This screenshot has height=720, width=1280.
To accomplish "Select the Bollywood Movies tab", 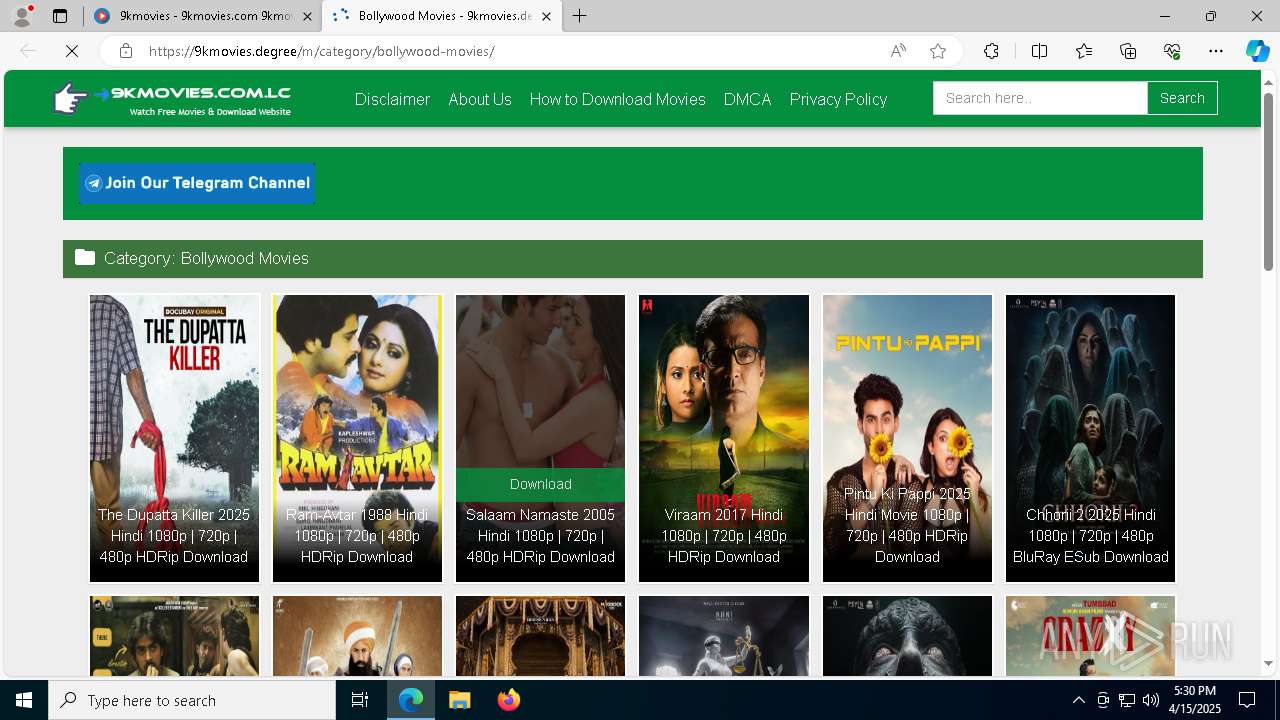I will click(x=441, y=16).
